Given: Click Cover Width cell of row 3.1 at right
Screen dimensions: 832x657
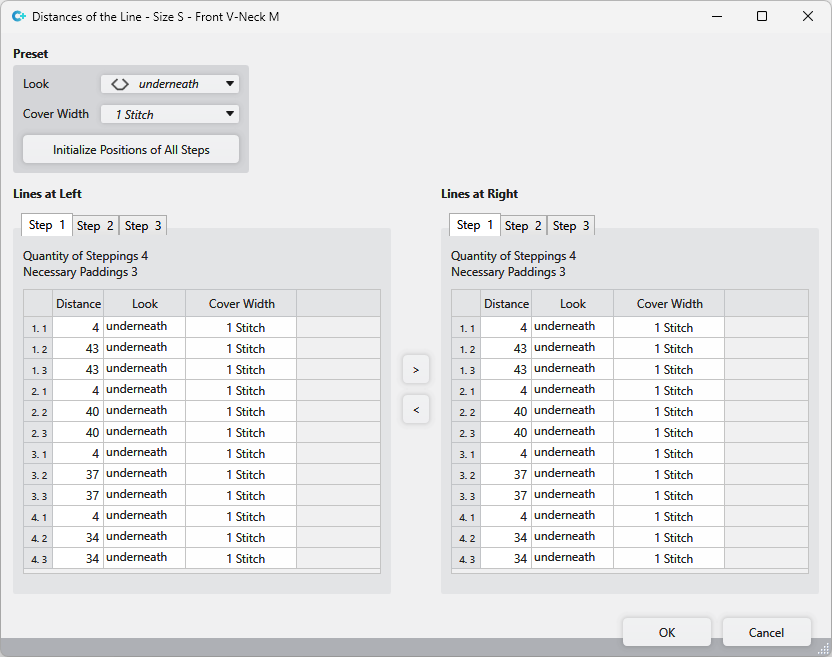Looking at the screenshot, I should click(669, 453).
